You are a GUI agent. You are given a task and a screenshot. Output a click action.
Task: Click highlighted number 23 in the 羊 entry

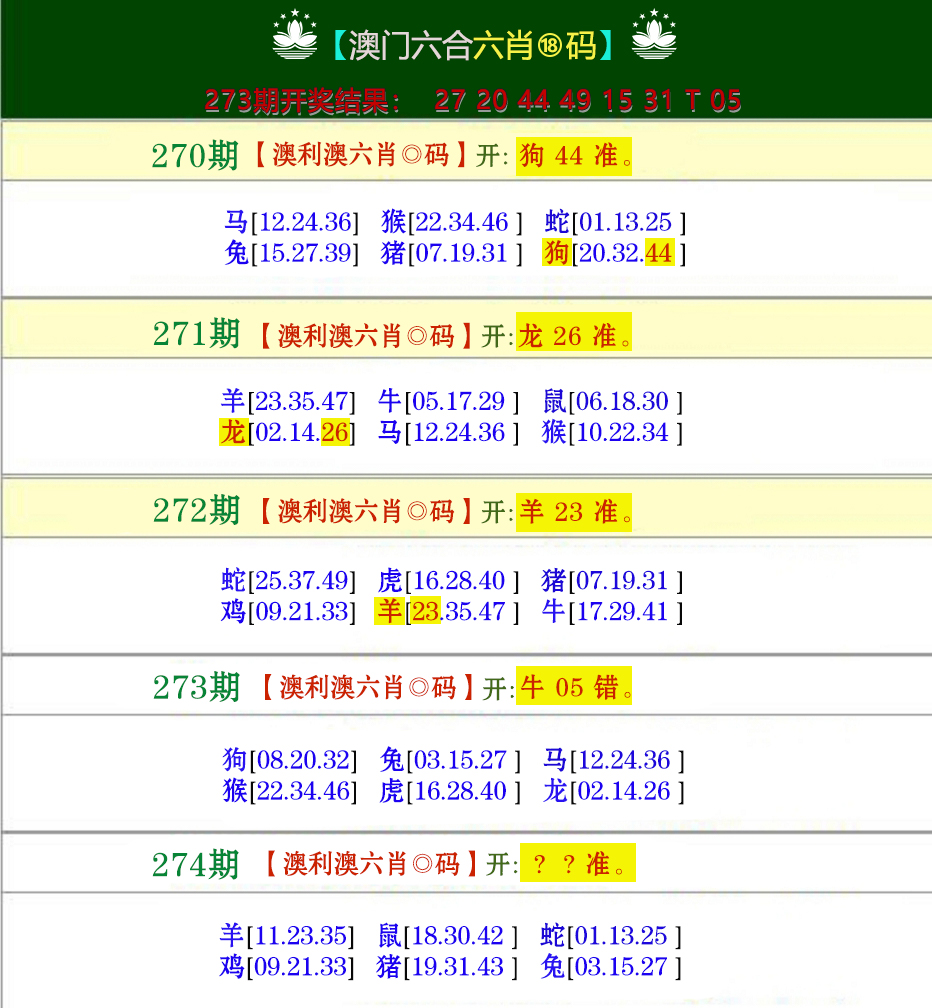point(426,612)
